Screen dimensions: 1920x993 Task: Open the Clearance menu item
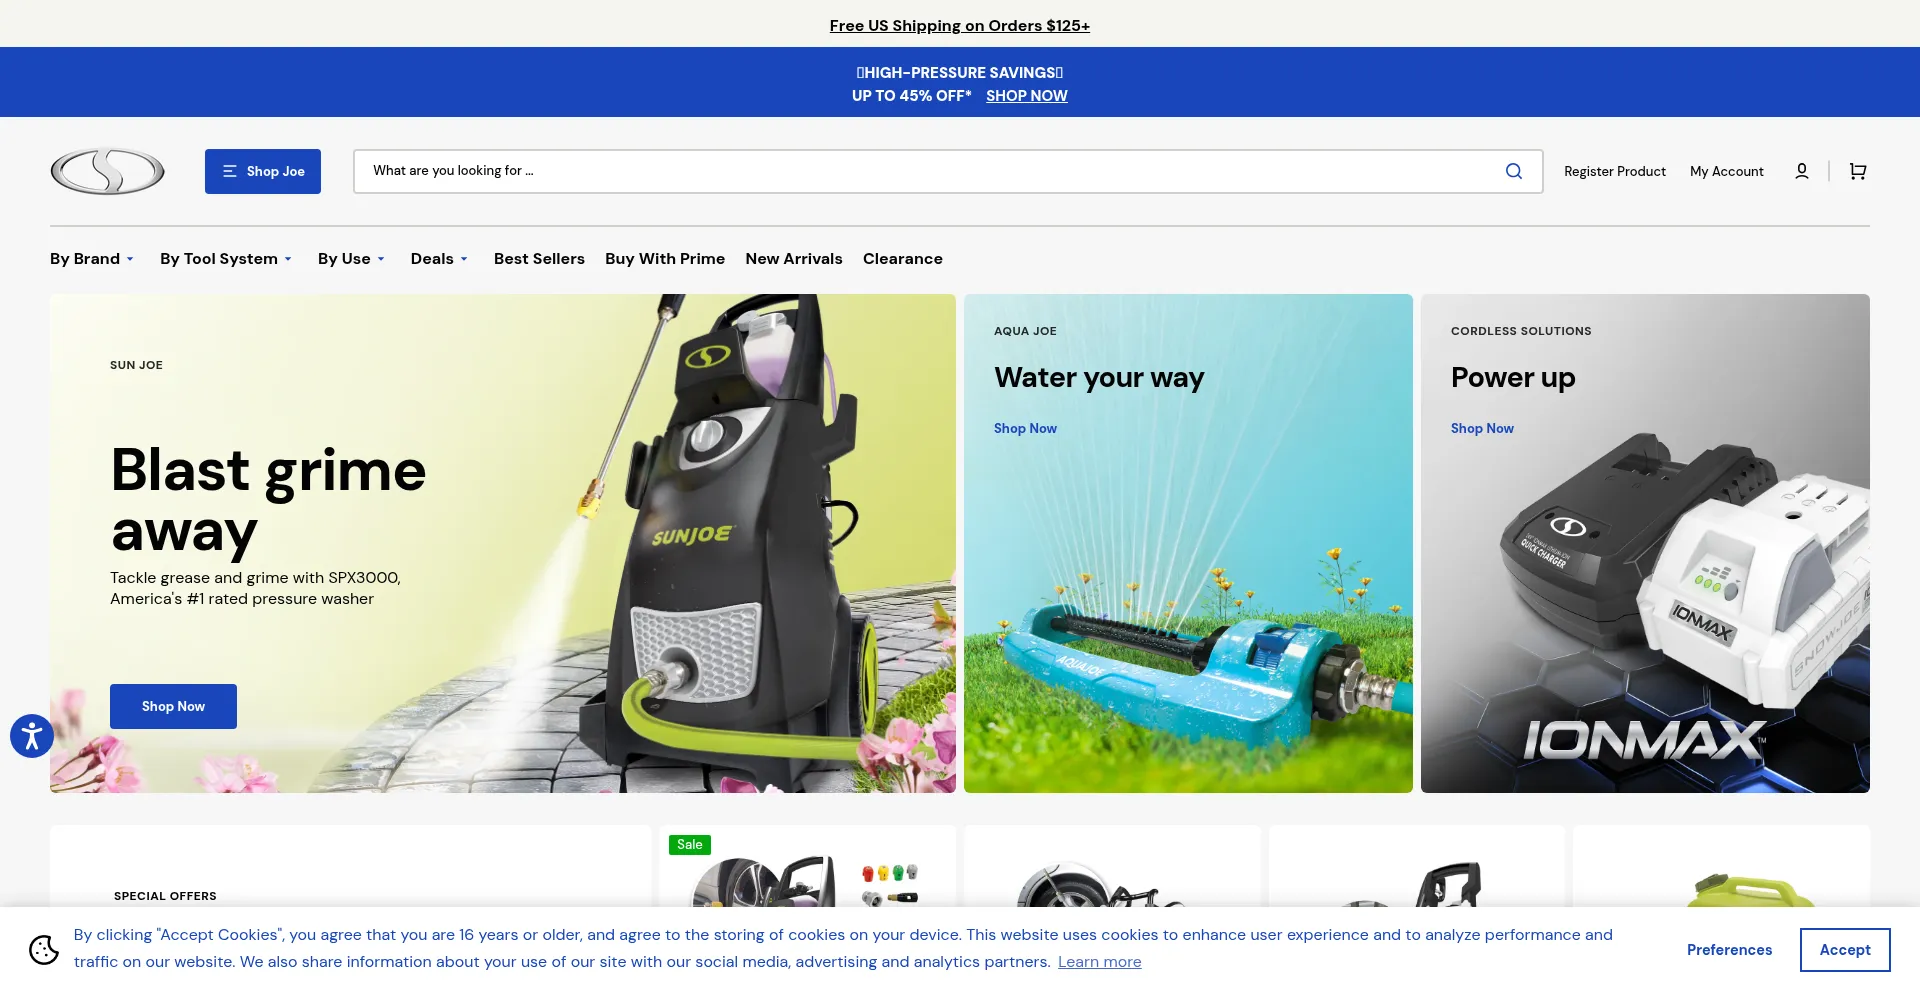(x=902, y=259)
